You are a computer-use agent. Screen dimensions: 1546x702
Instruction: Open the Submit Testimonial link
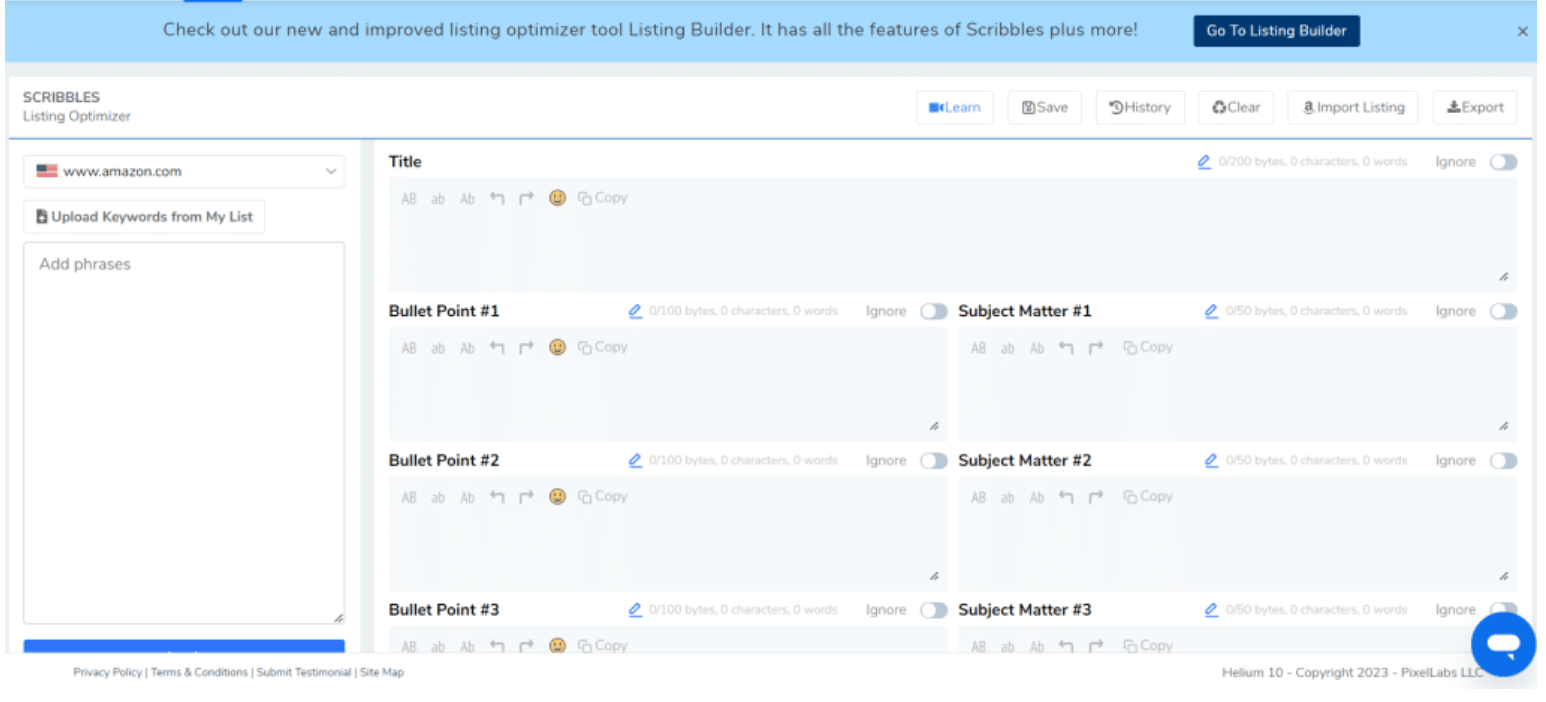click(304, 673)
